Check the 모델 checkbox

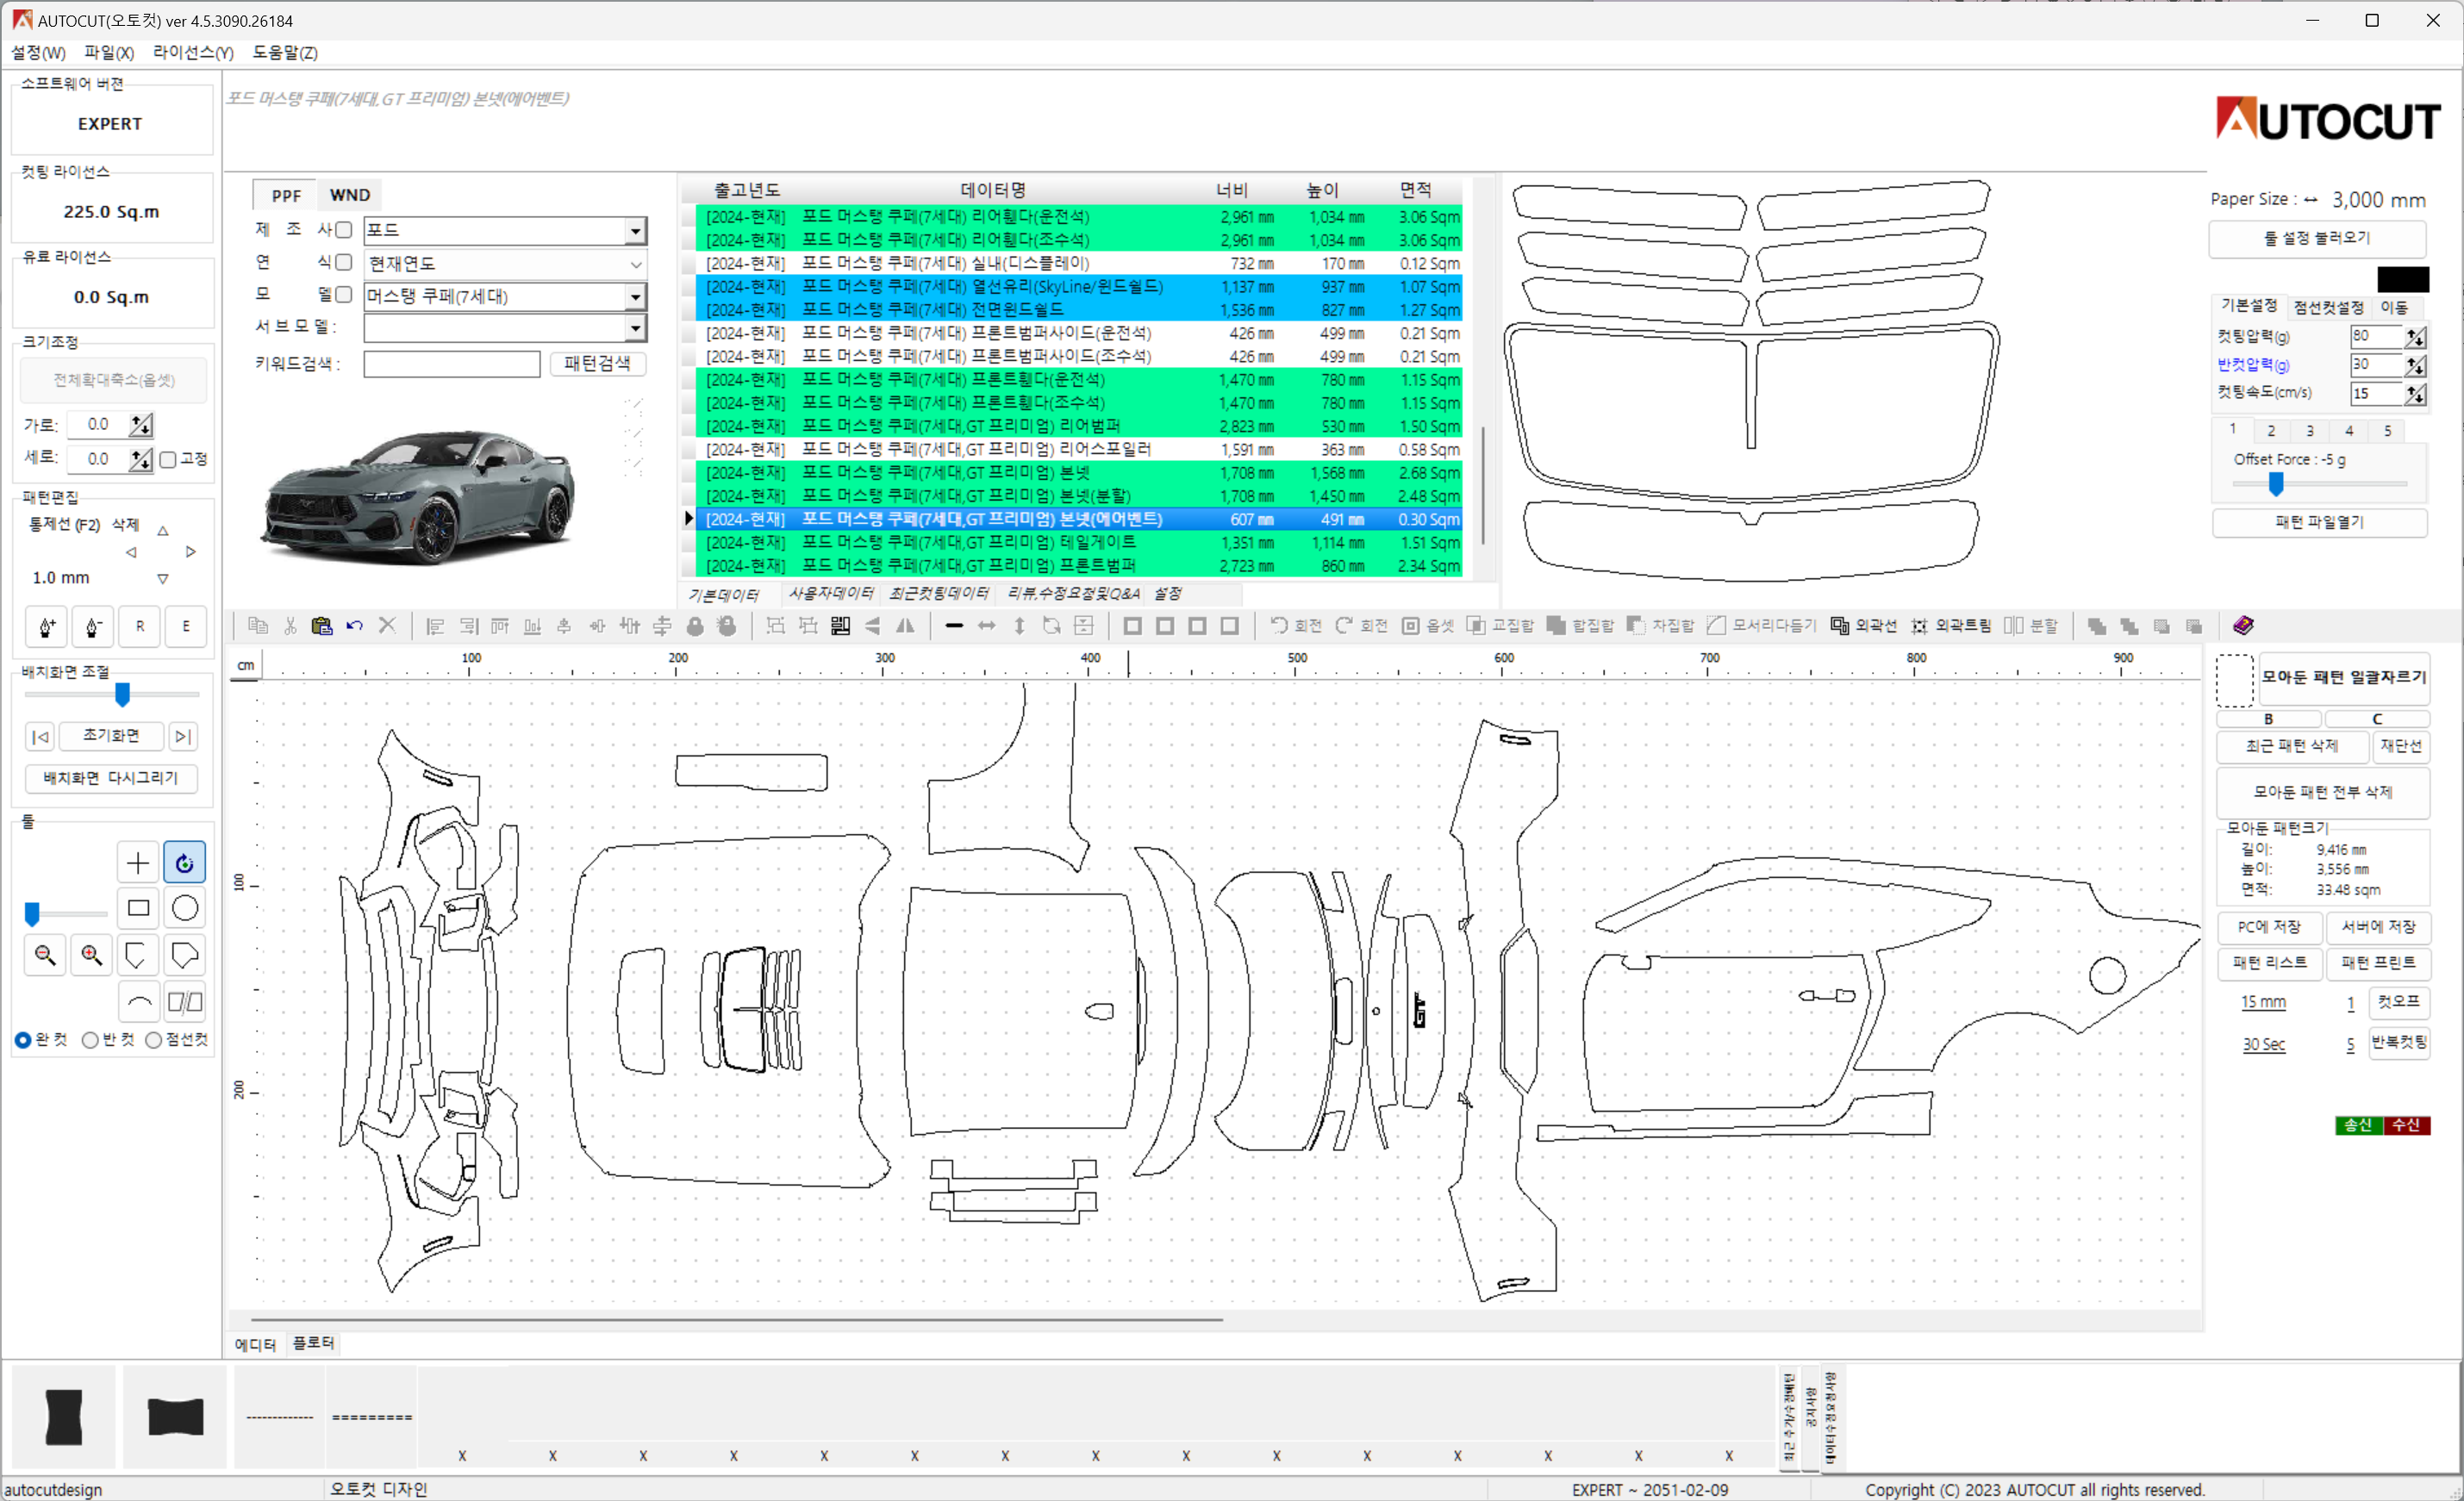[343, 294]
